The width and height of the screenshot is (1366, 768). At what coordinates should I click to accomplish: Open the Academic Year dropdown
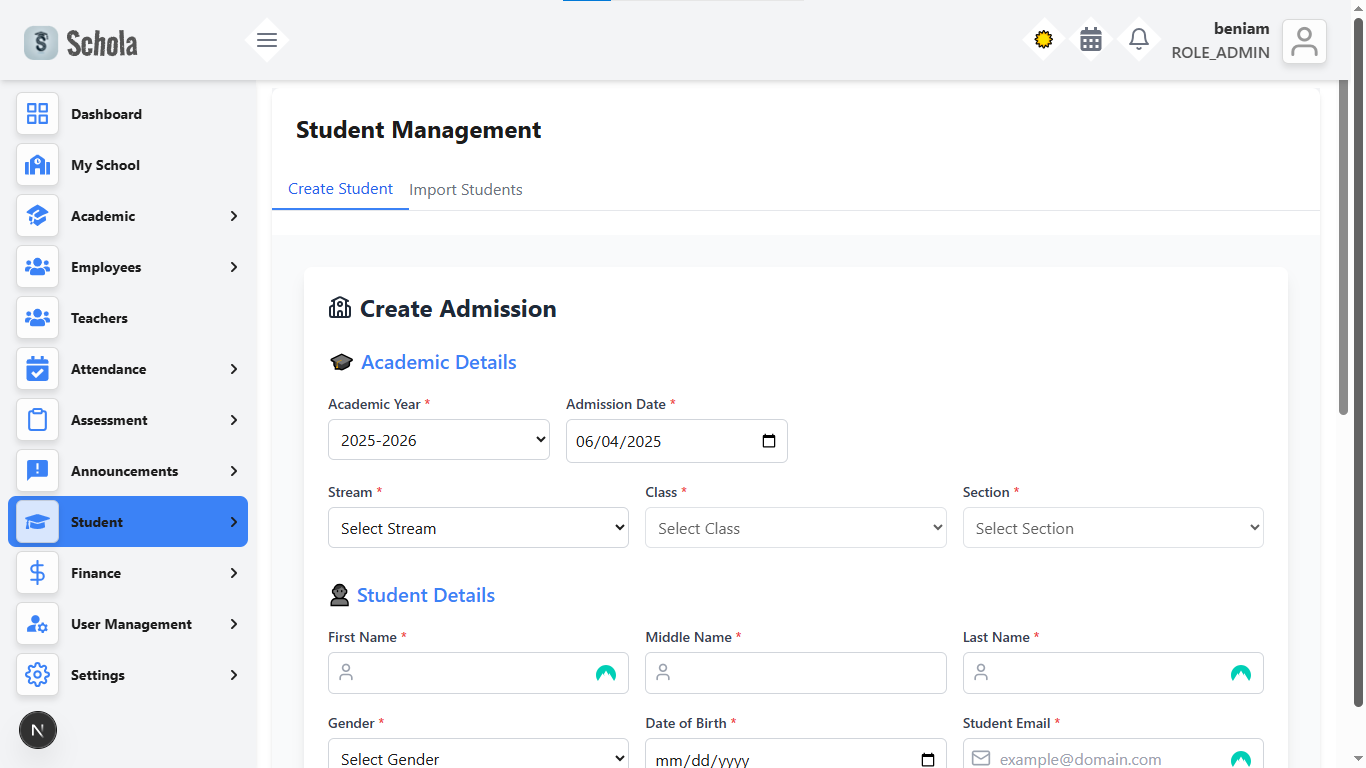click(x=438, y=439)
